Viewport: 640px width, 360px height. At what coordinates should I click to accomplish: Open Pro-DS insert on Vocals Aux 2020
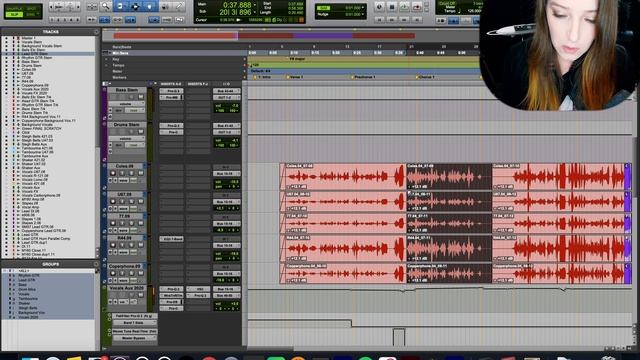171,302
